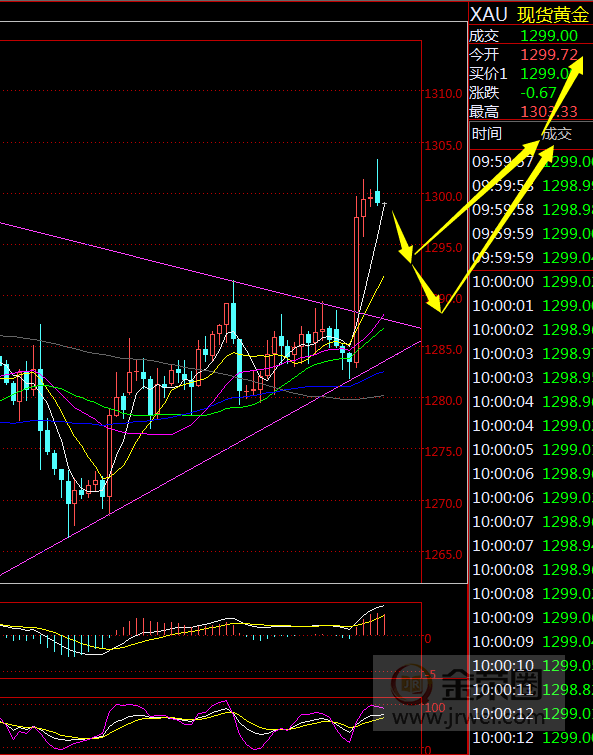Select the ascending magenta support trendline
The height and width of the screenshot is (755, 593).
pos(210,458)
